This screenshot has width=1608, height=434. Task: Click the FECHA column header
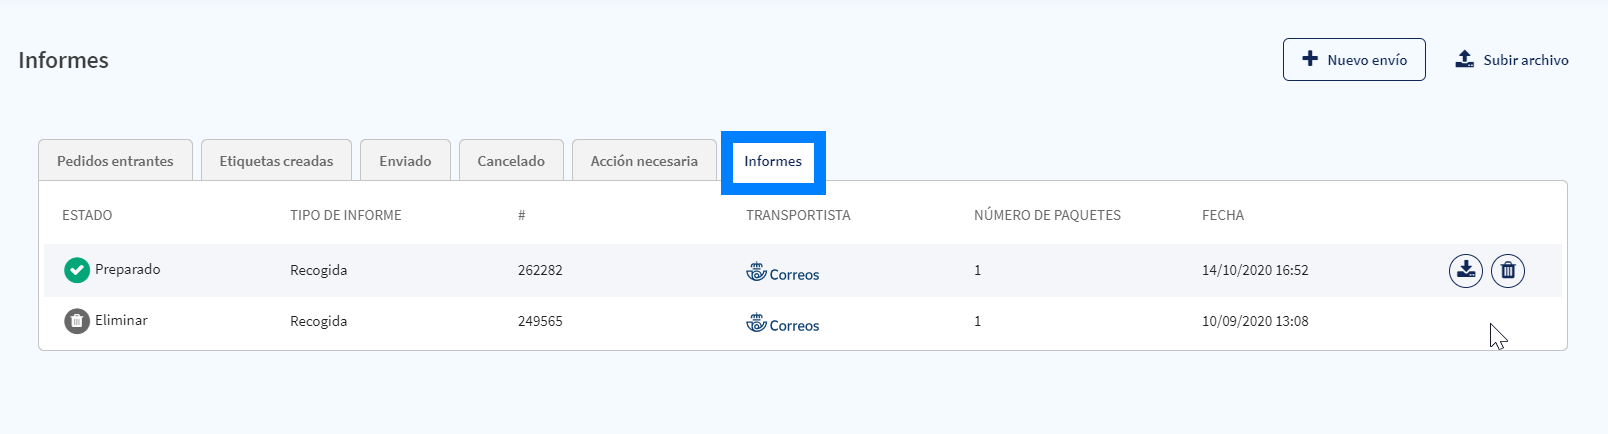click(x=1222, y=215)
